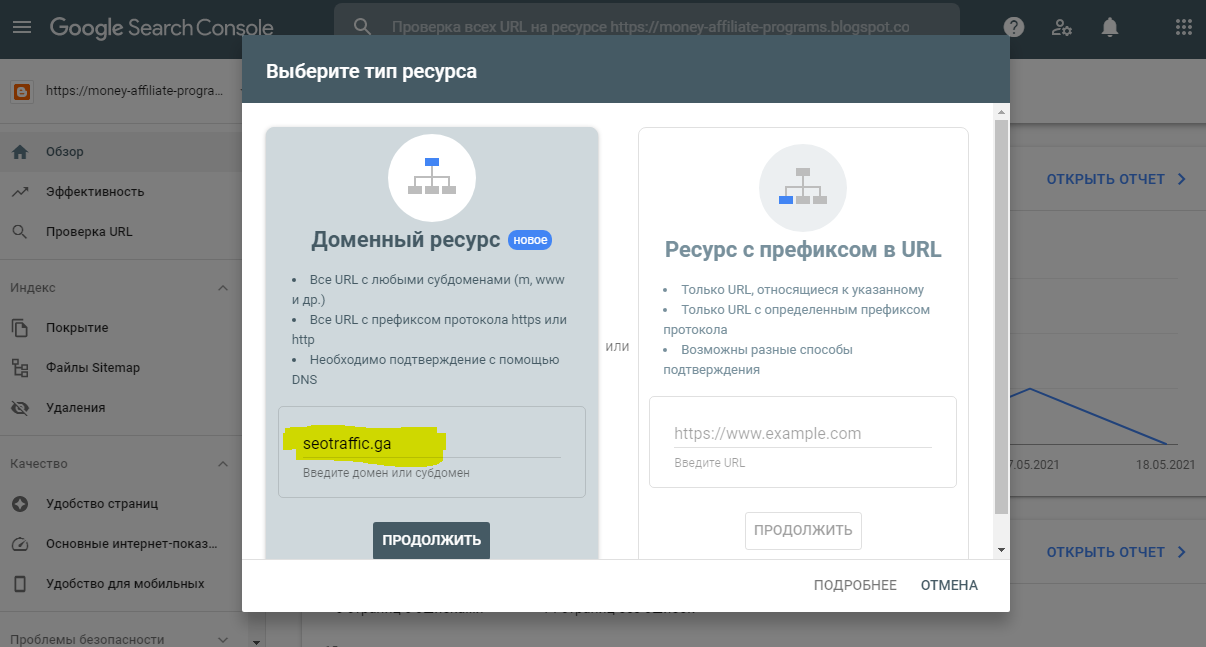Viewport: 1206px width, 647px height.
Task: Click the ПОДРОБНЕЕ button
Action: click(x=855, y=585)
